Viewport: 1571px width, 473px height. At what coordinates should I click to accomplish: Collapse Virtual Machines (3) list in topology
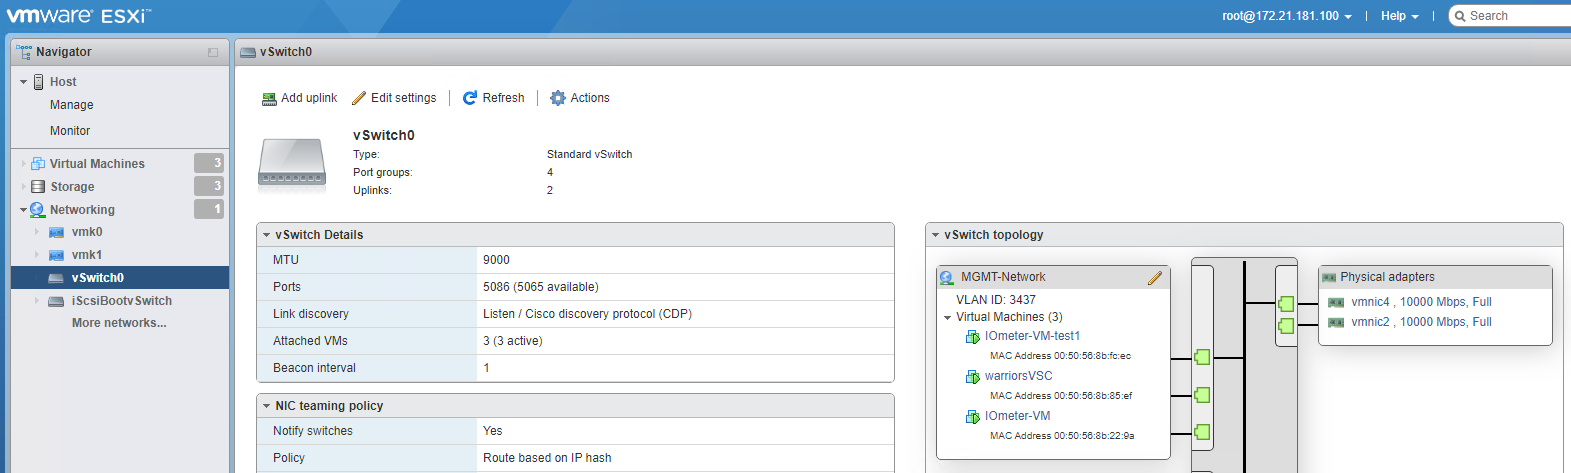coord(947,318)
